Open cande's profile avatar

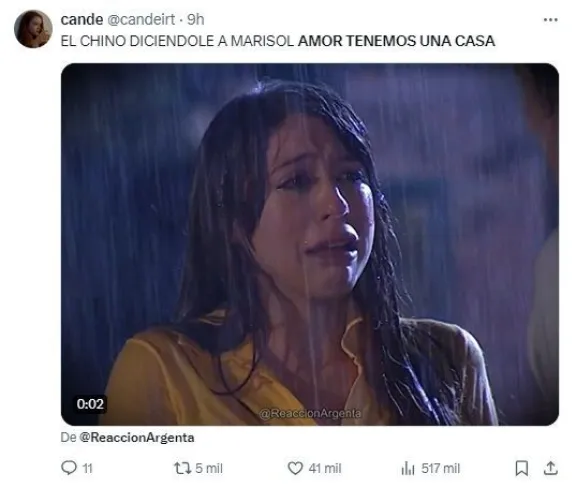[x=33, y=29]
